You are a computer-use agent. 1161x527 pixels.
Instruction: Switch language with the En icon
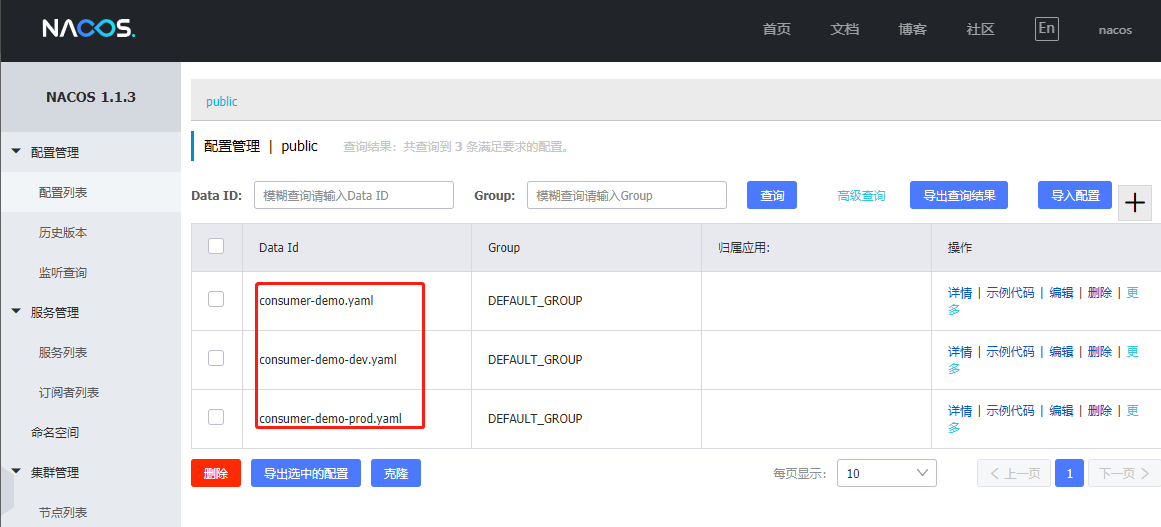(1046, 29)
